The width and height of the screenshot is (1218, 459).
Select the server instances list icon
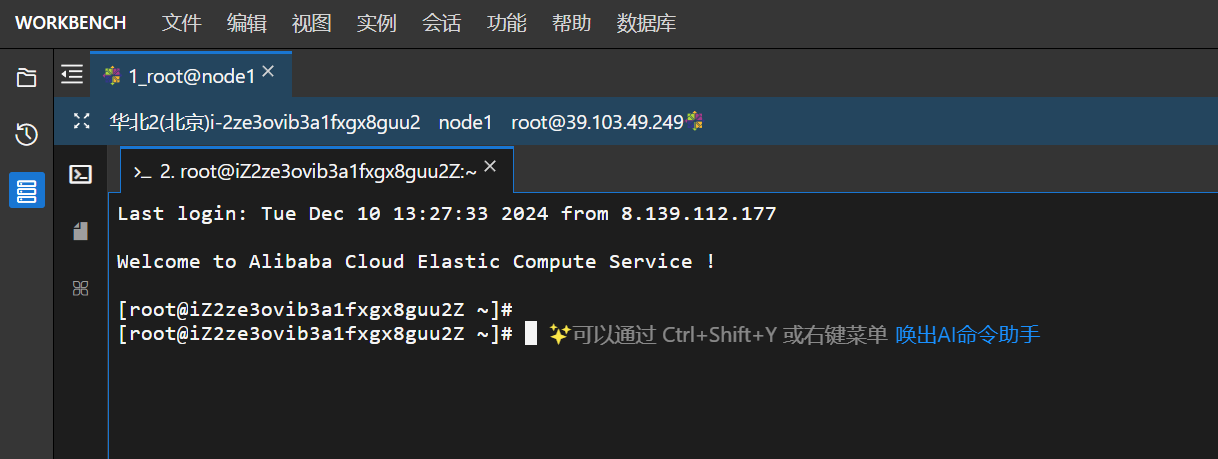pyautogui.click(x=27, y=189)
